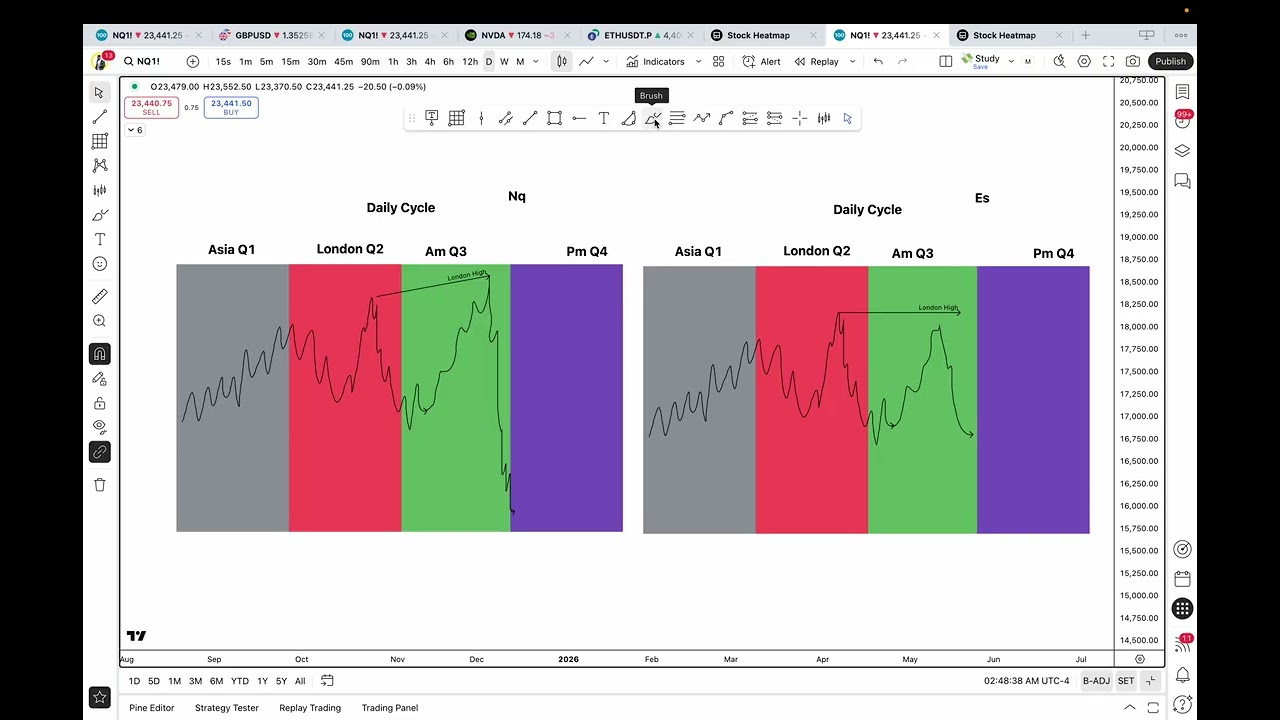Open Trading Panel at bottom
The image size is (1280, 720).
pos(390,708)
